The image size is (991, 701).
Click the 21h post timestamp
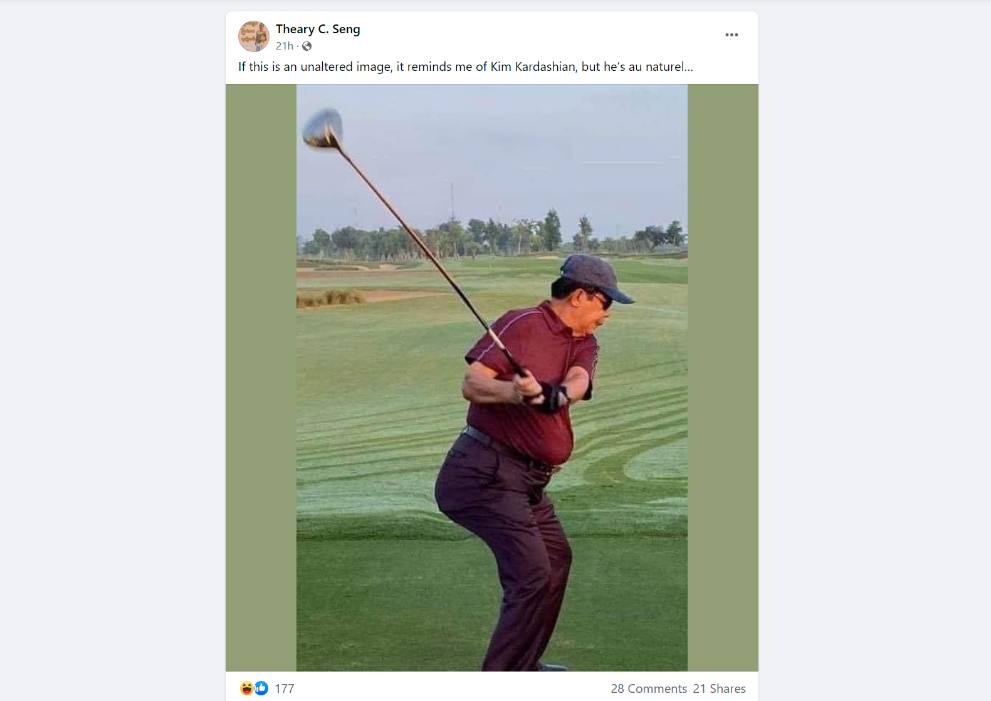point(284,46)
